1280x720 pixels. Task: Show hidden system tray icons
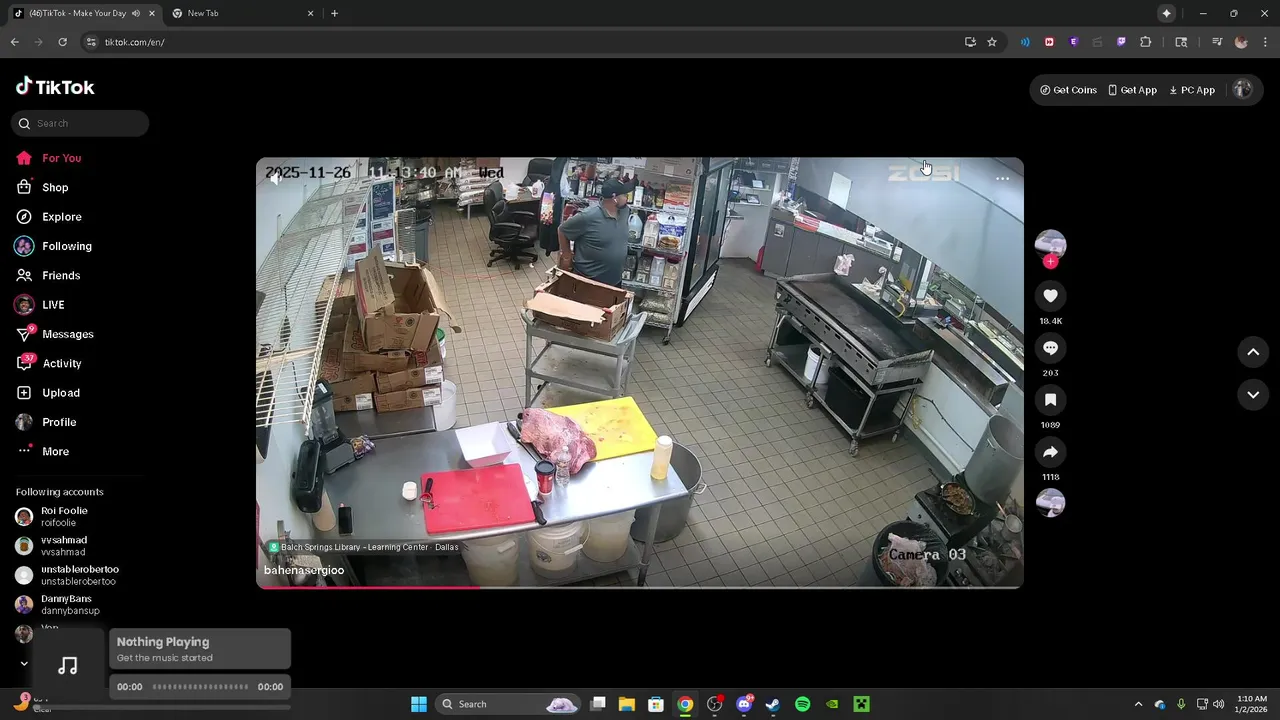point(1138,704)
